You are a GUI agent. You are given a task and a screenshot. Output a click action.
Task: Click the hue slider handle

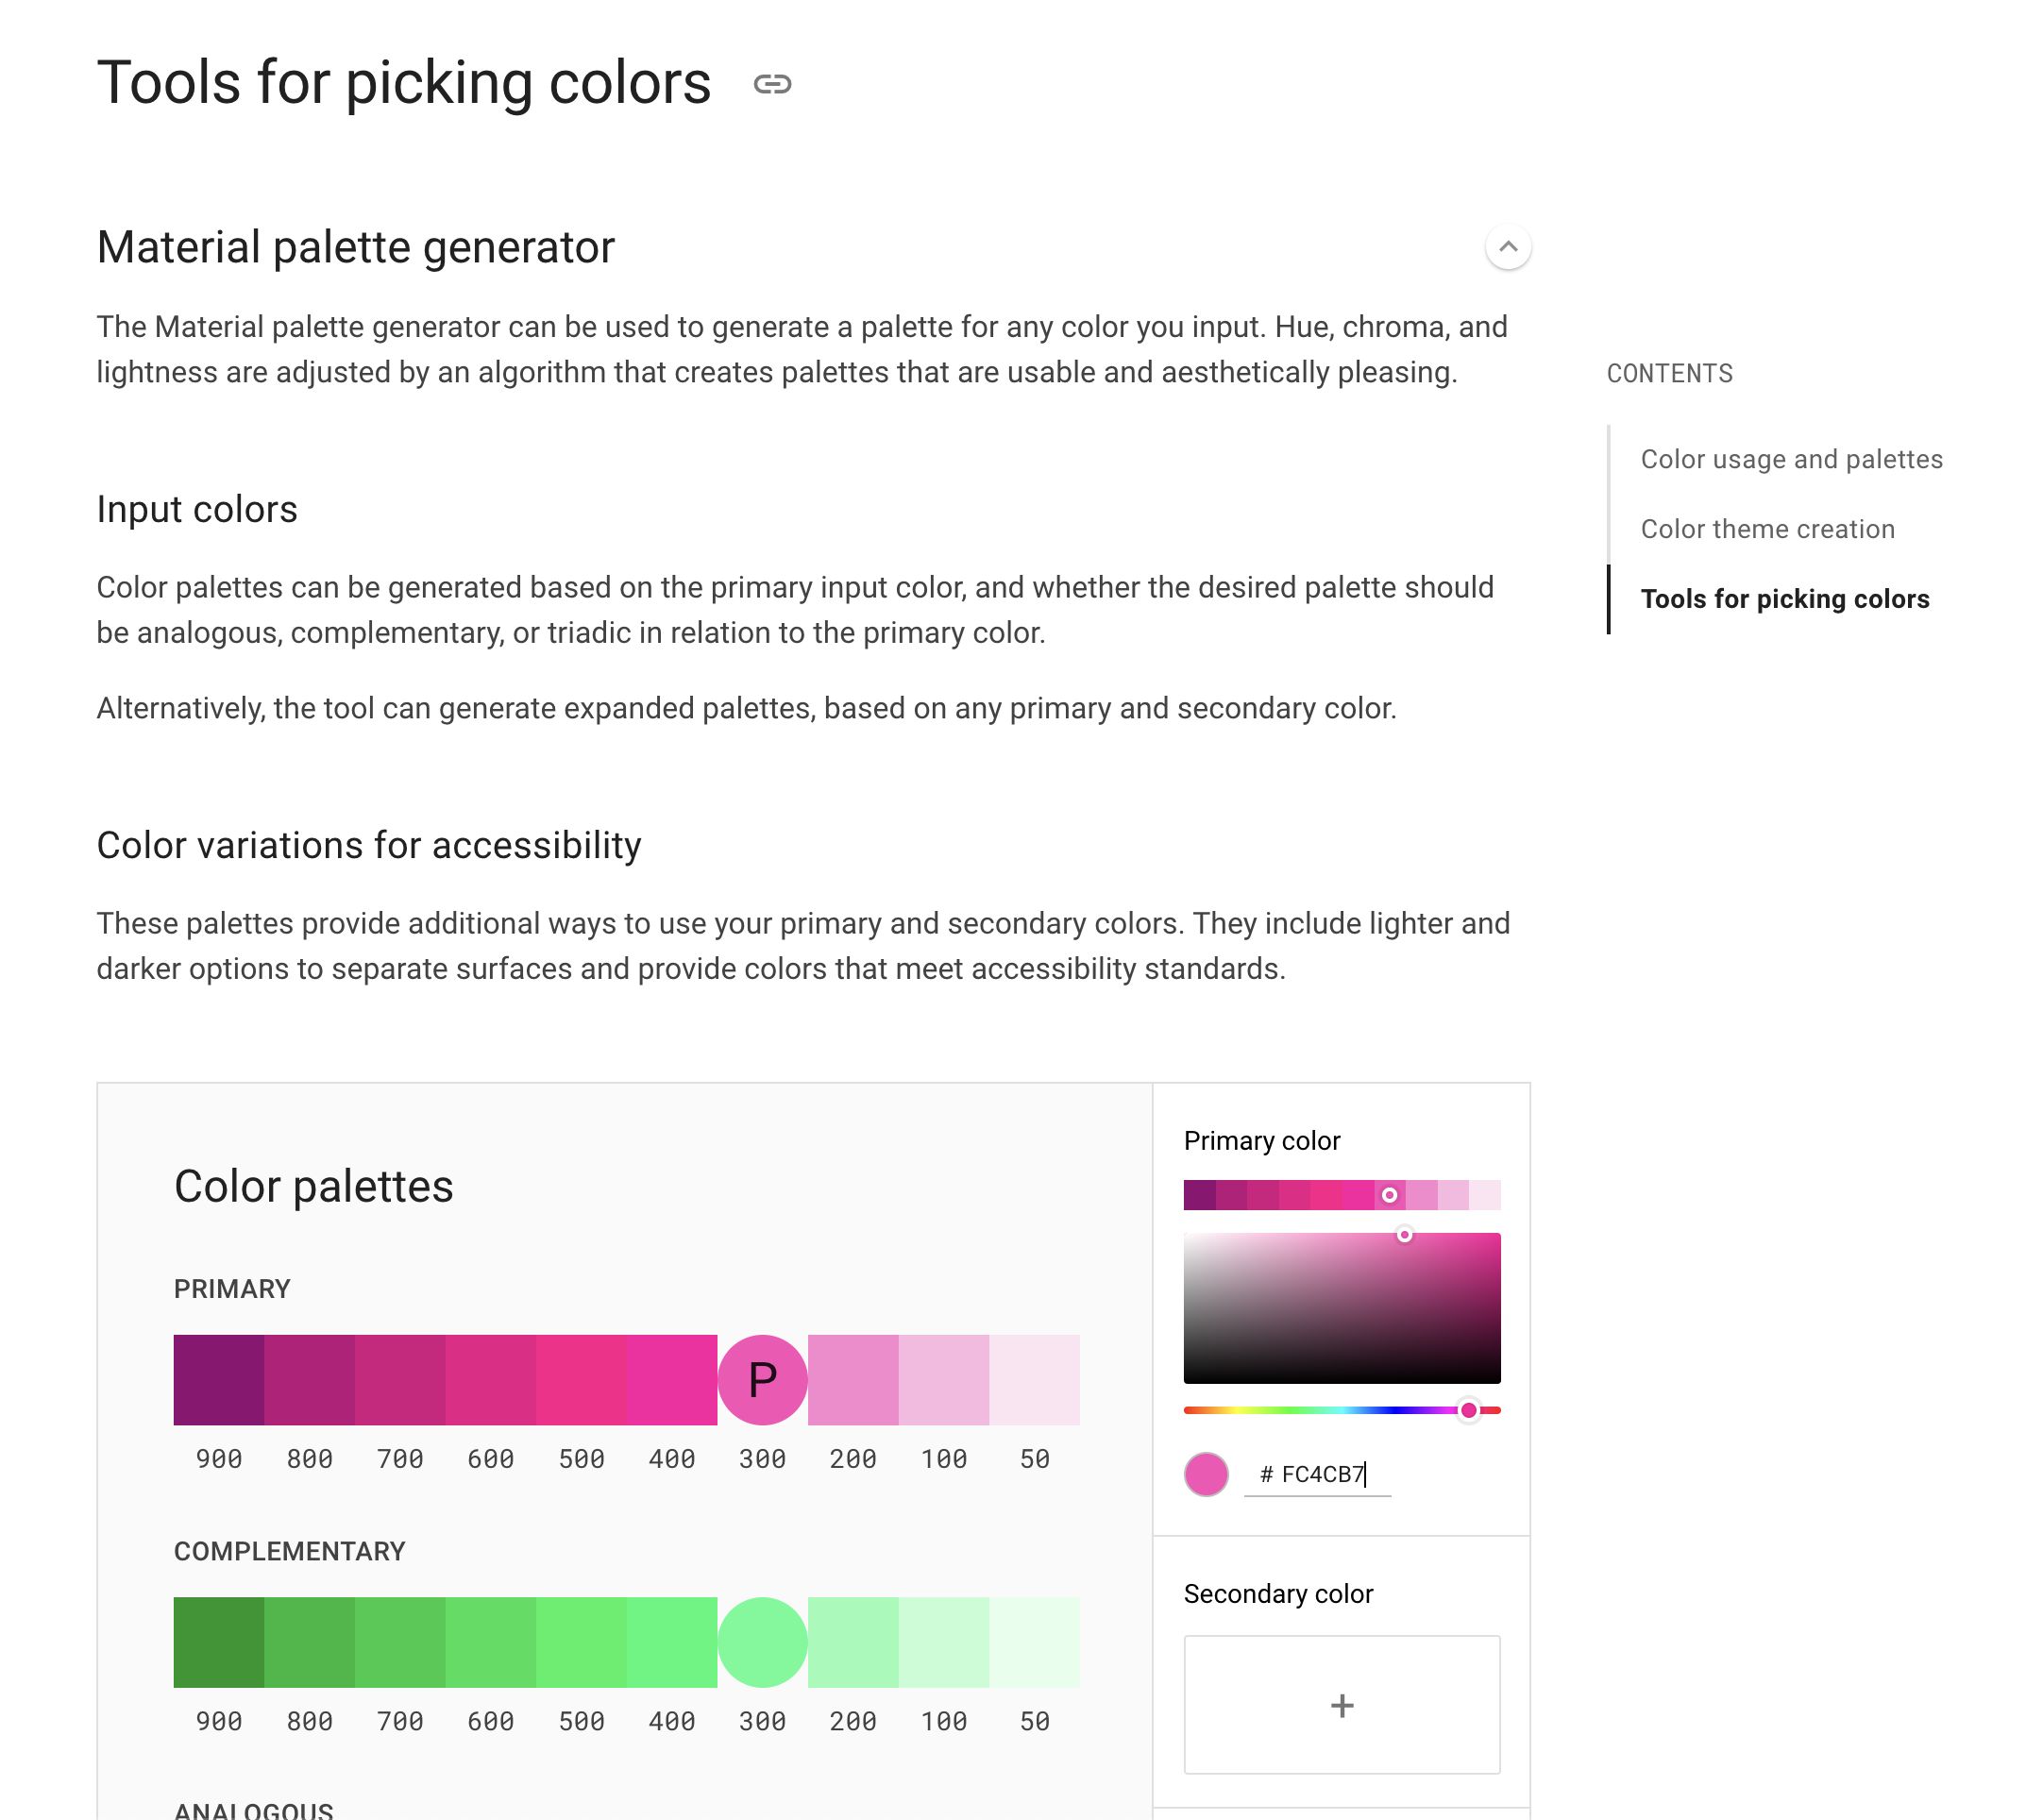(x=1468, y=1410)
